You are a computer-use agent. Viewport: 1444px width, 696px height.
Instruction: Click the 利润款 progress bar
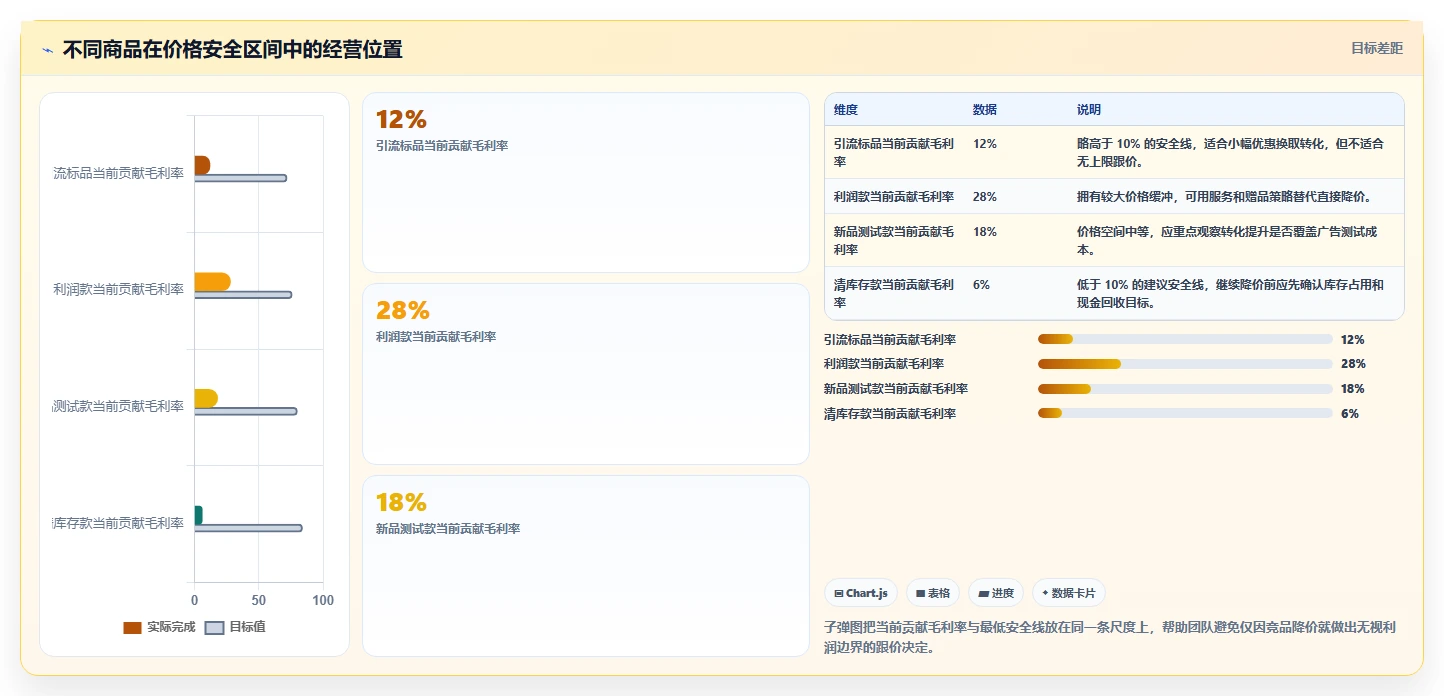1185,364
